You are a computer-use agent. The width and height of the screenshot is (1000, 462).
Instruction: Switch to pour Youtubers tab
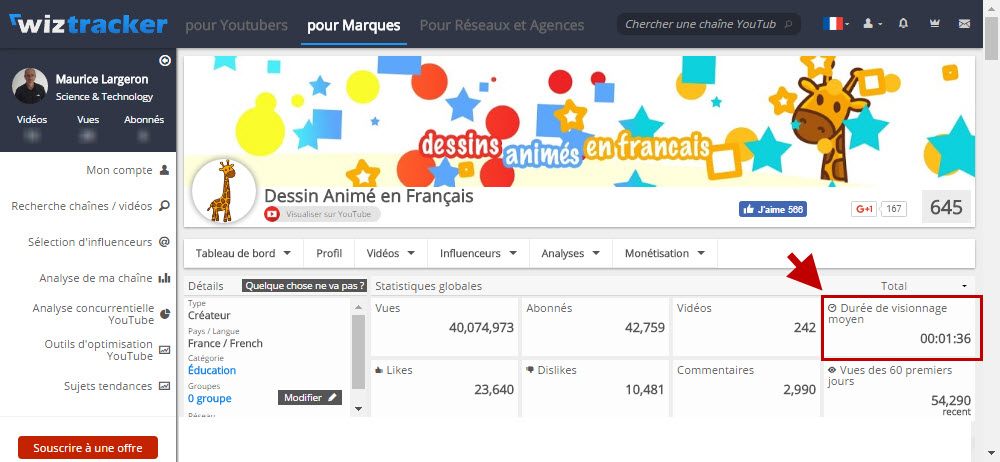pos(237,25)
